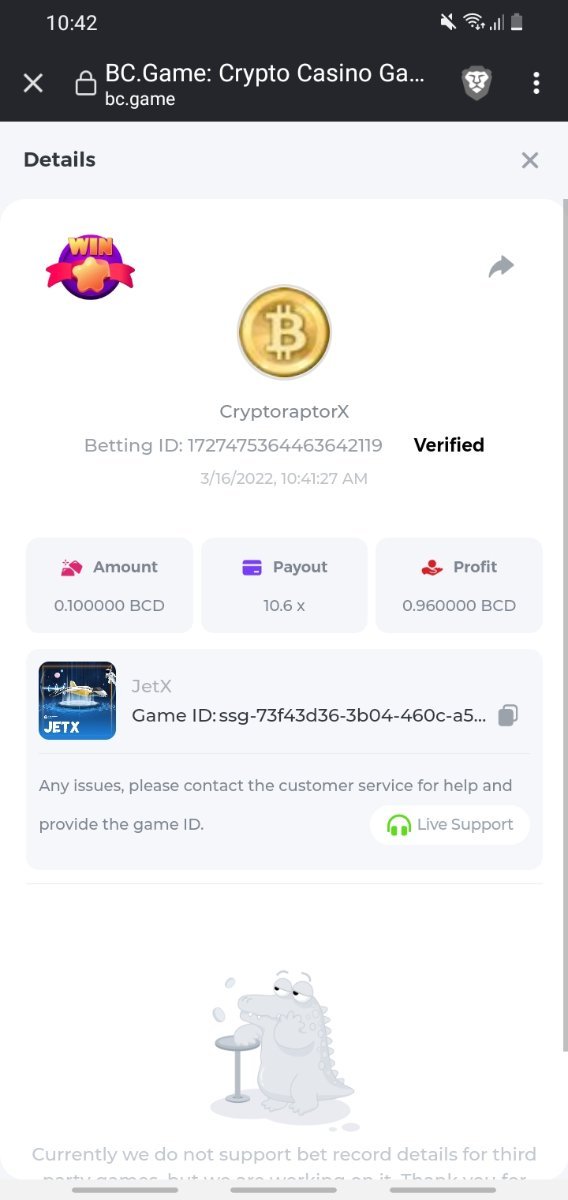This screenshot has height=1200, width=568.
Task: Click the green headset support icon
Action: tap(399, 825)
